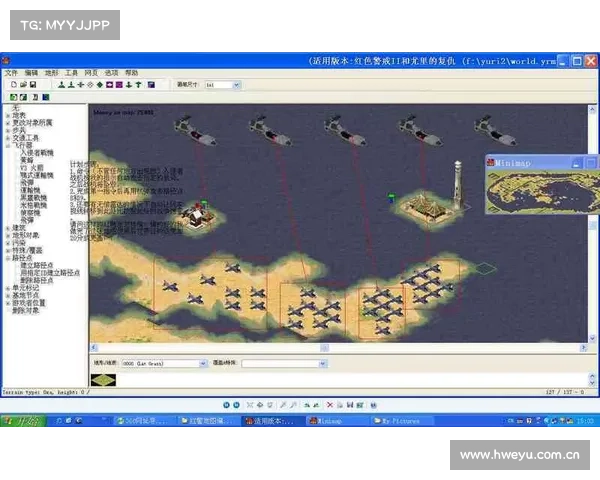Select 删除路径点 waypoint option

tap(37, 280)
